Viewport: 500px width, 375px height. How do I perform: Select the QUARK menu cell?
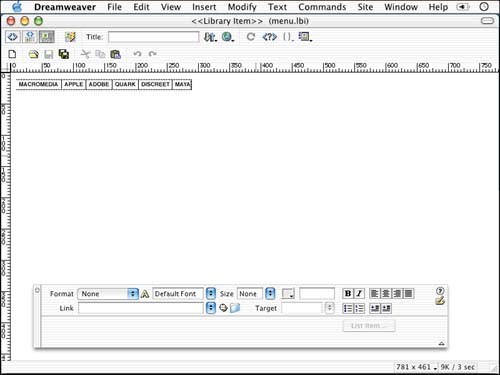pos(125,84)
